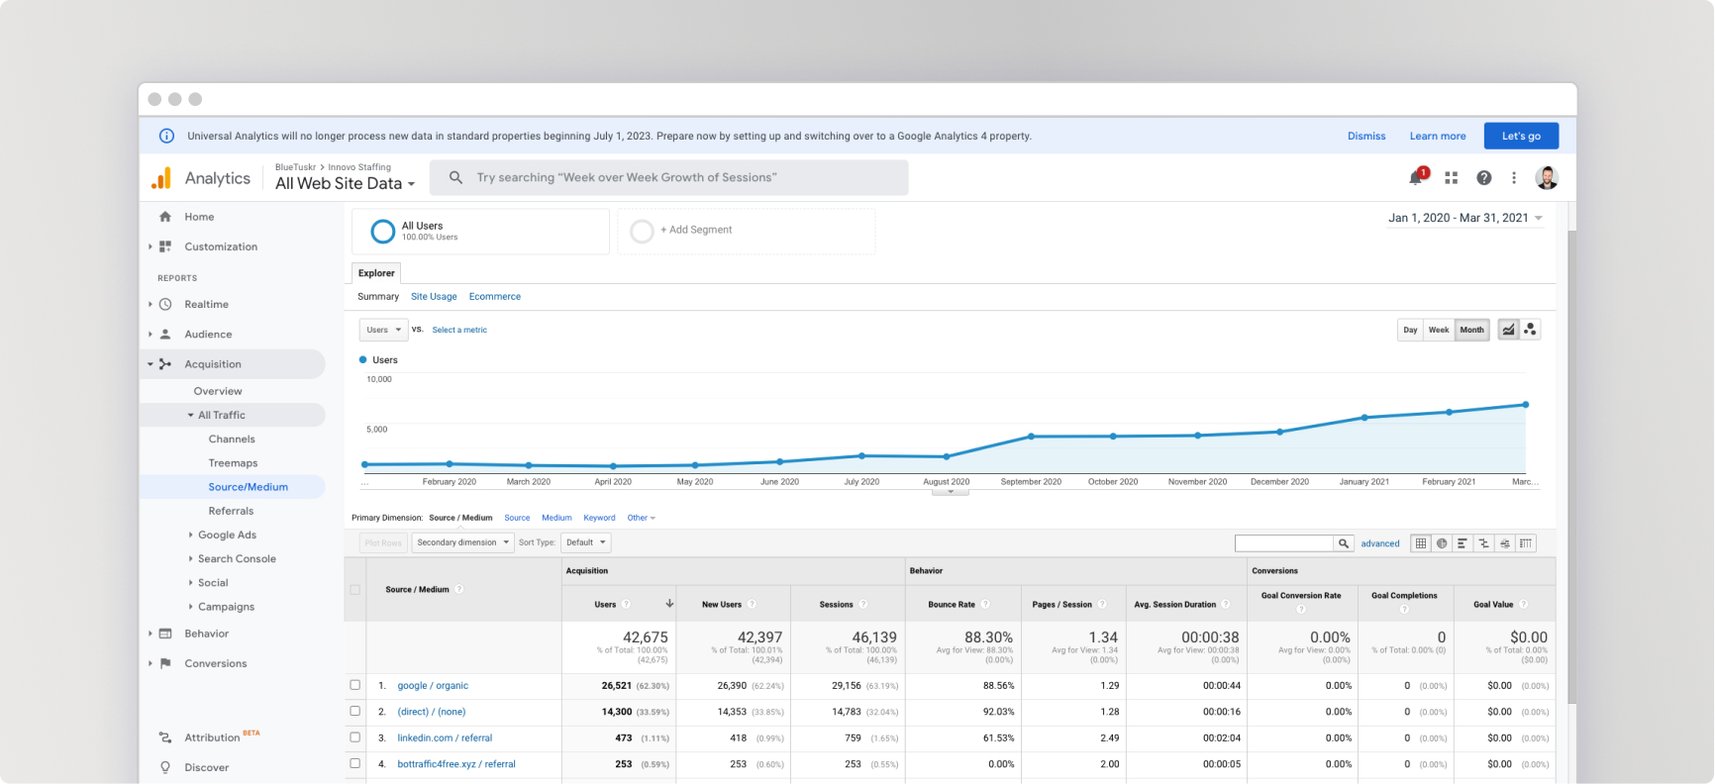Tick the (direct) / (none) row checkbox
The height and width of the screenshot is (784, 1715).
point(355,711)
